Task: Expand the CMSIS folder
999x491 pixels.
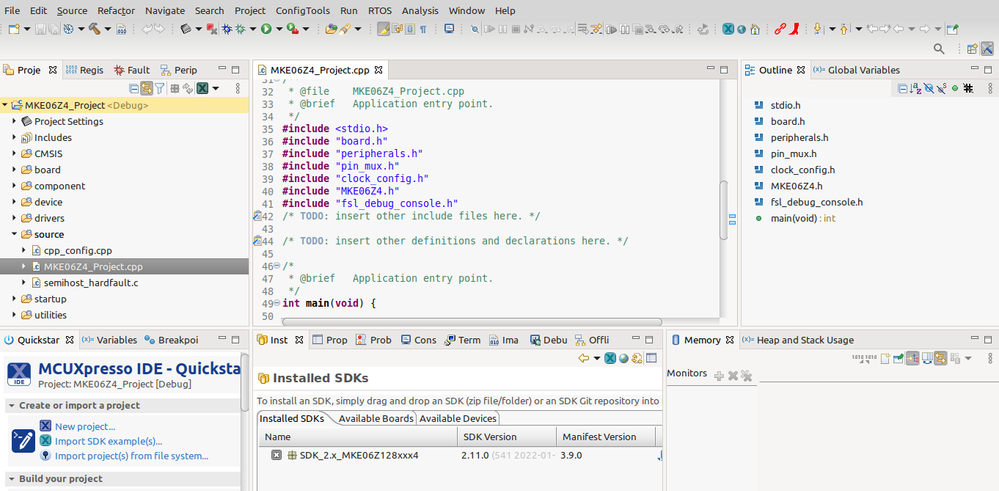Action: (x=14, y=153)
